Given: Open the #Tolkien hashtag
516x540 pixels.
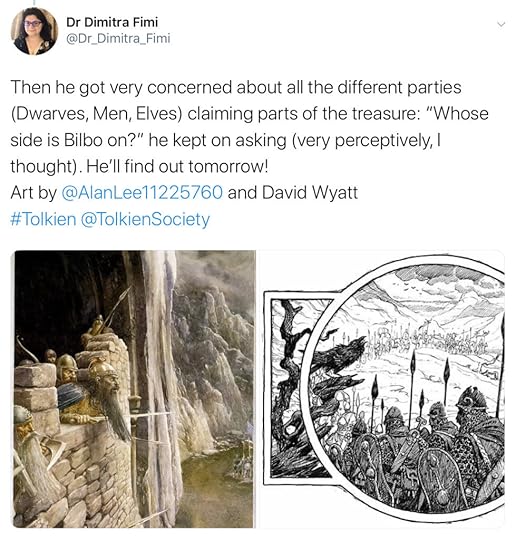Looking at the screenshot, I should (43, 219).
